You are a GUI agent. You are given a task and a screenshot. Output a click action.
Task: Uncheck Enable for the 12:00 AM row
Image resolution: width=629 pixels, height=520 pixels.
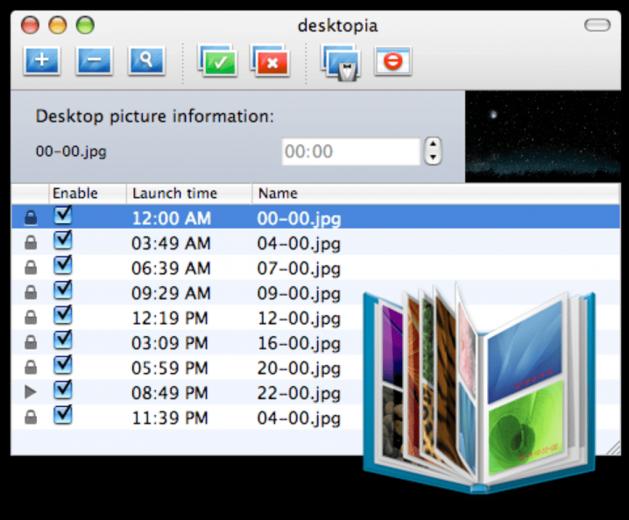pos(63,215)
